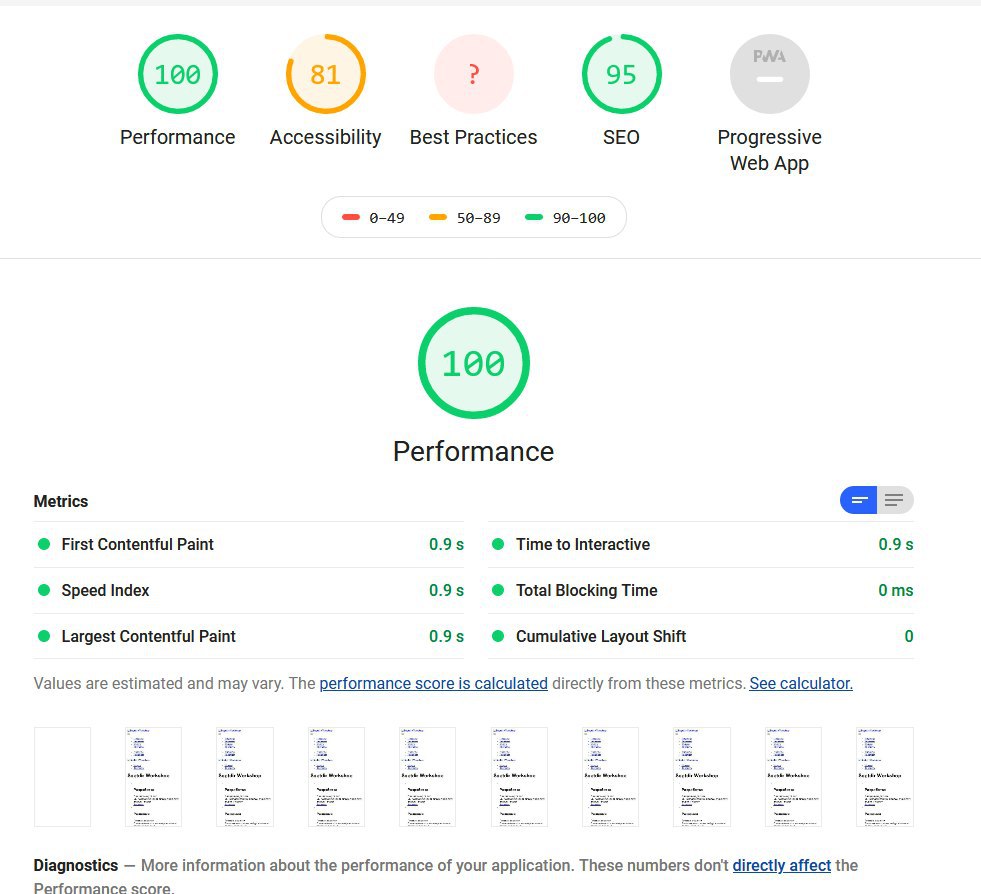Image resolution: width=981 pixels, height=894 pixels.
Task: Click the last filmstrip thumbnail
Action: (x=885, y=777)
